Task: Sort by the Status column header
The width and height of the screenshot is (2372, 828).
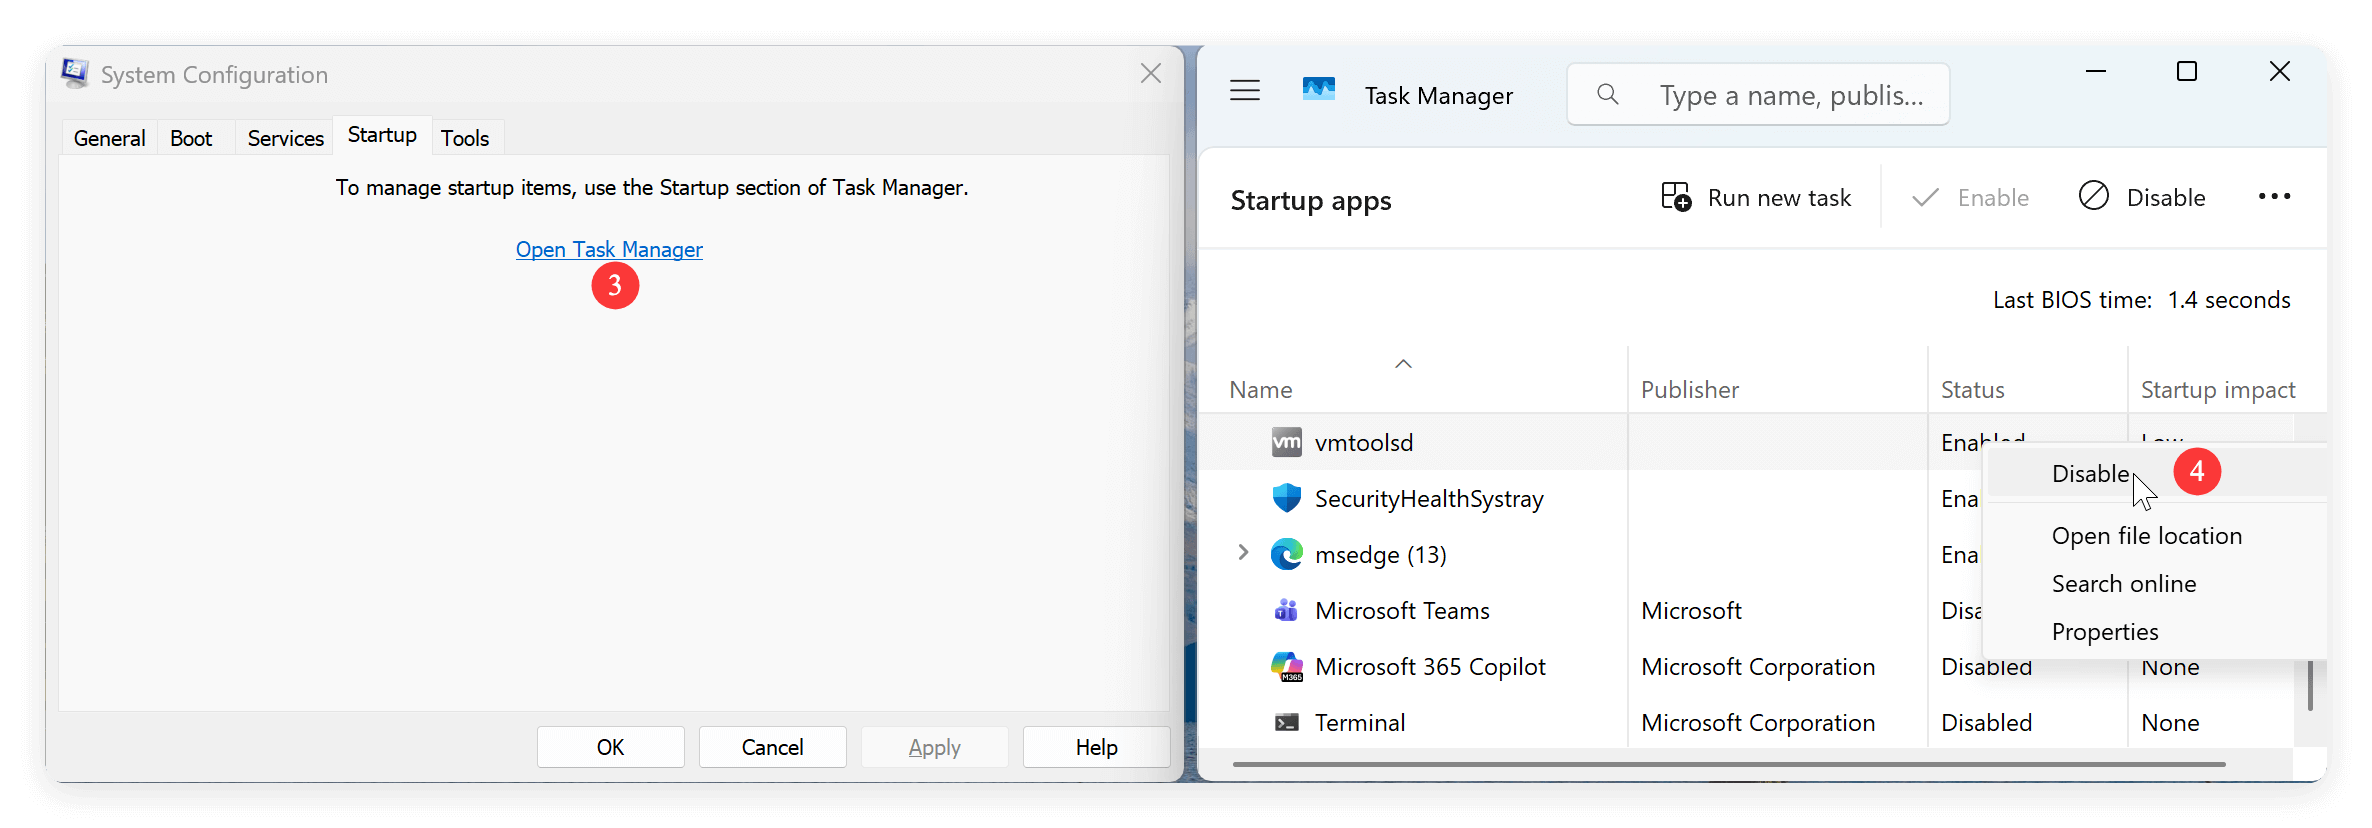Action: click(1973, 390)
